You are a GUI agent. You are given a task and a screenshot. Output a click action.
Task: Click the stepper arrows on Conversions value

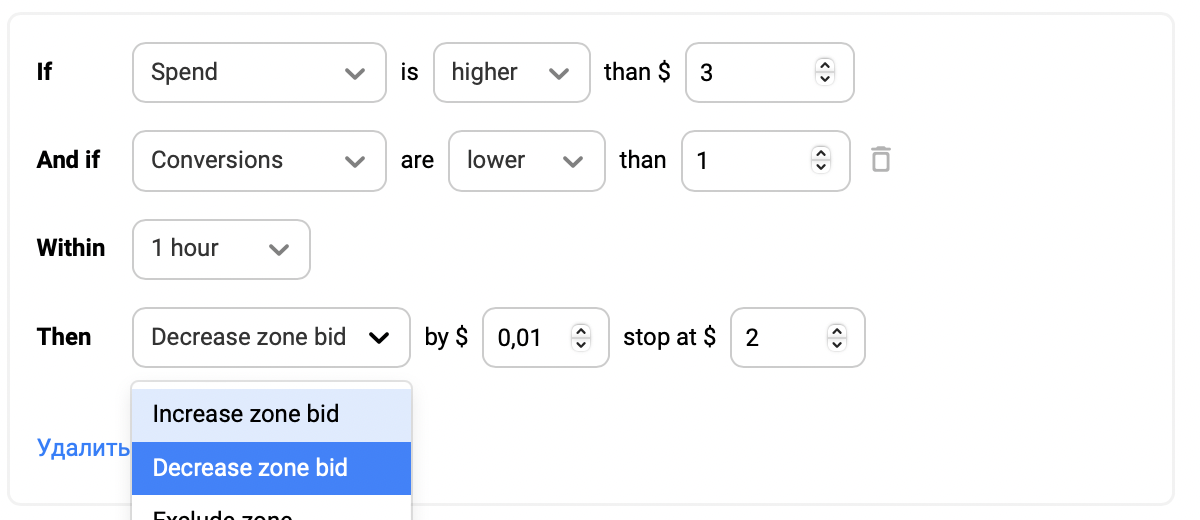820,159
